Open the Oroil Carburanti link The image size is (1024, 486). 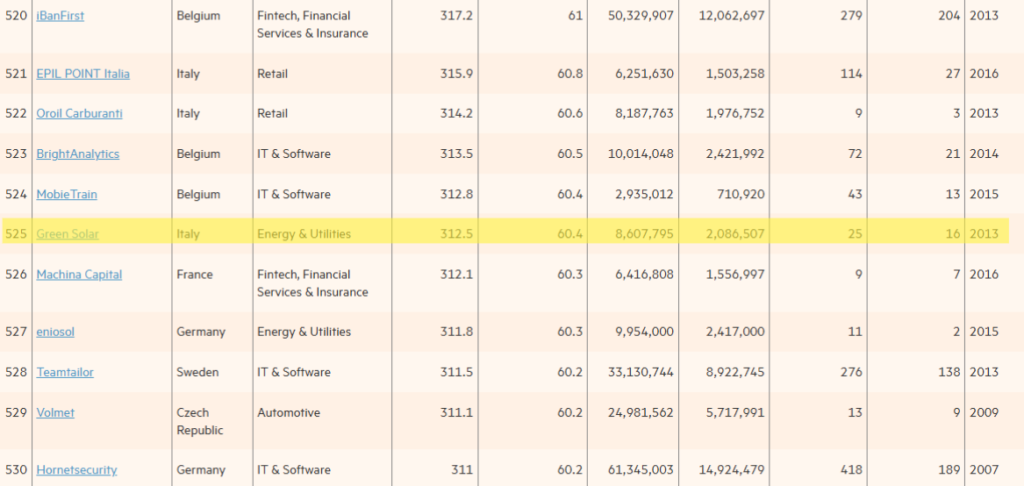click(80, 114)
